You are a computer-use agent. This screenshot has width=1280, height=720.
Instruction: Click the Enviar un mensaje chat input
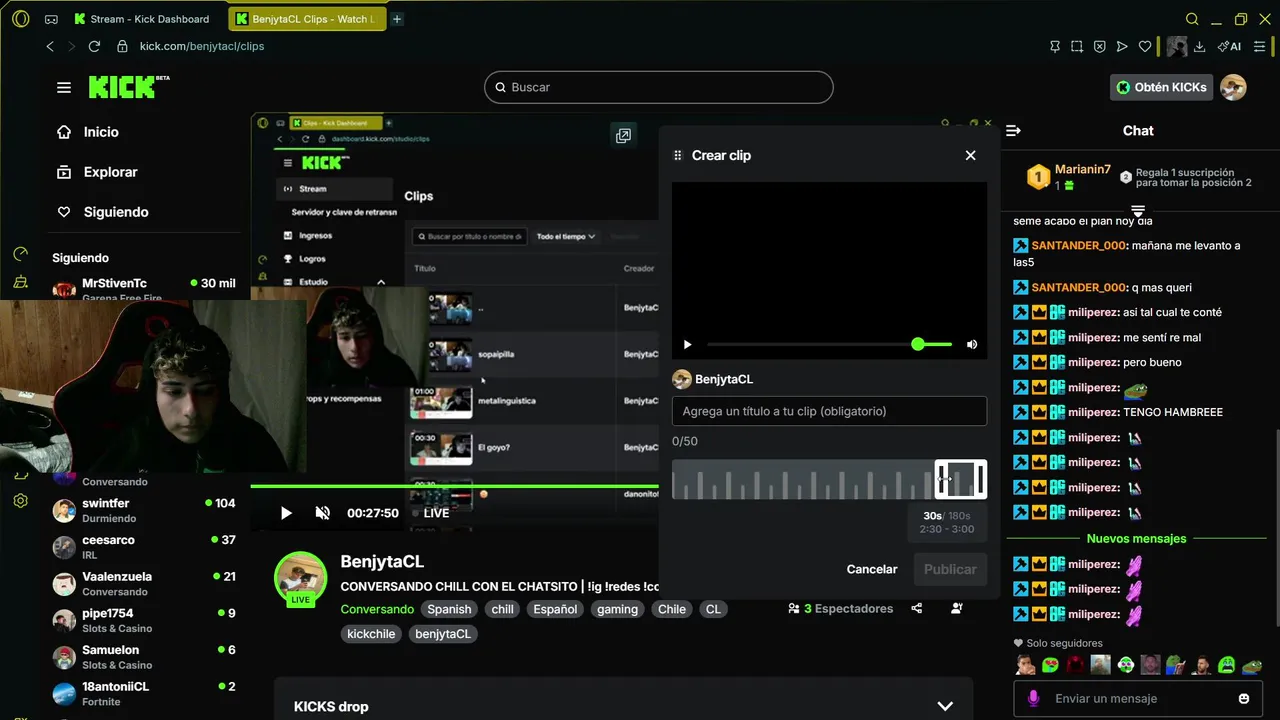[x=1138, y=699]
